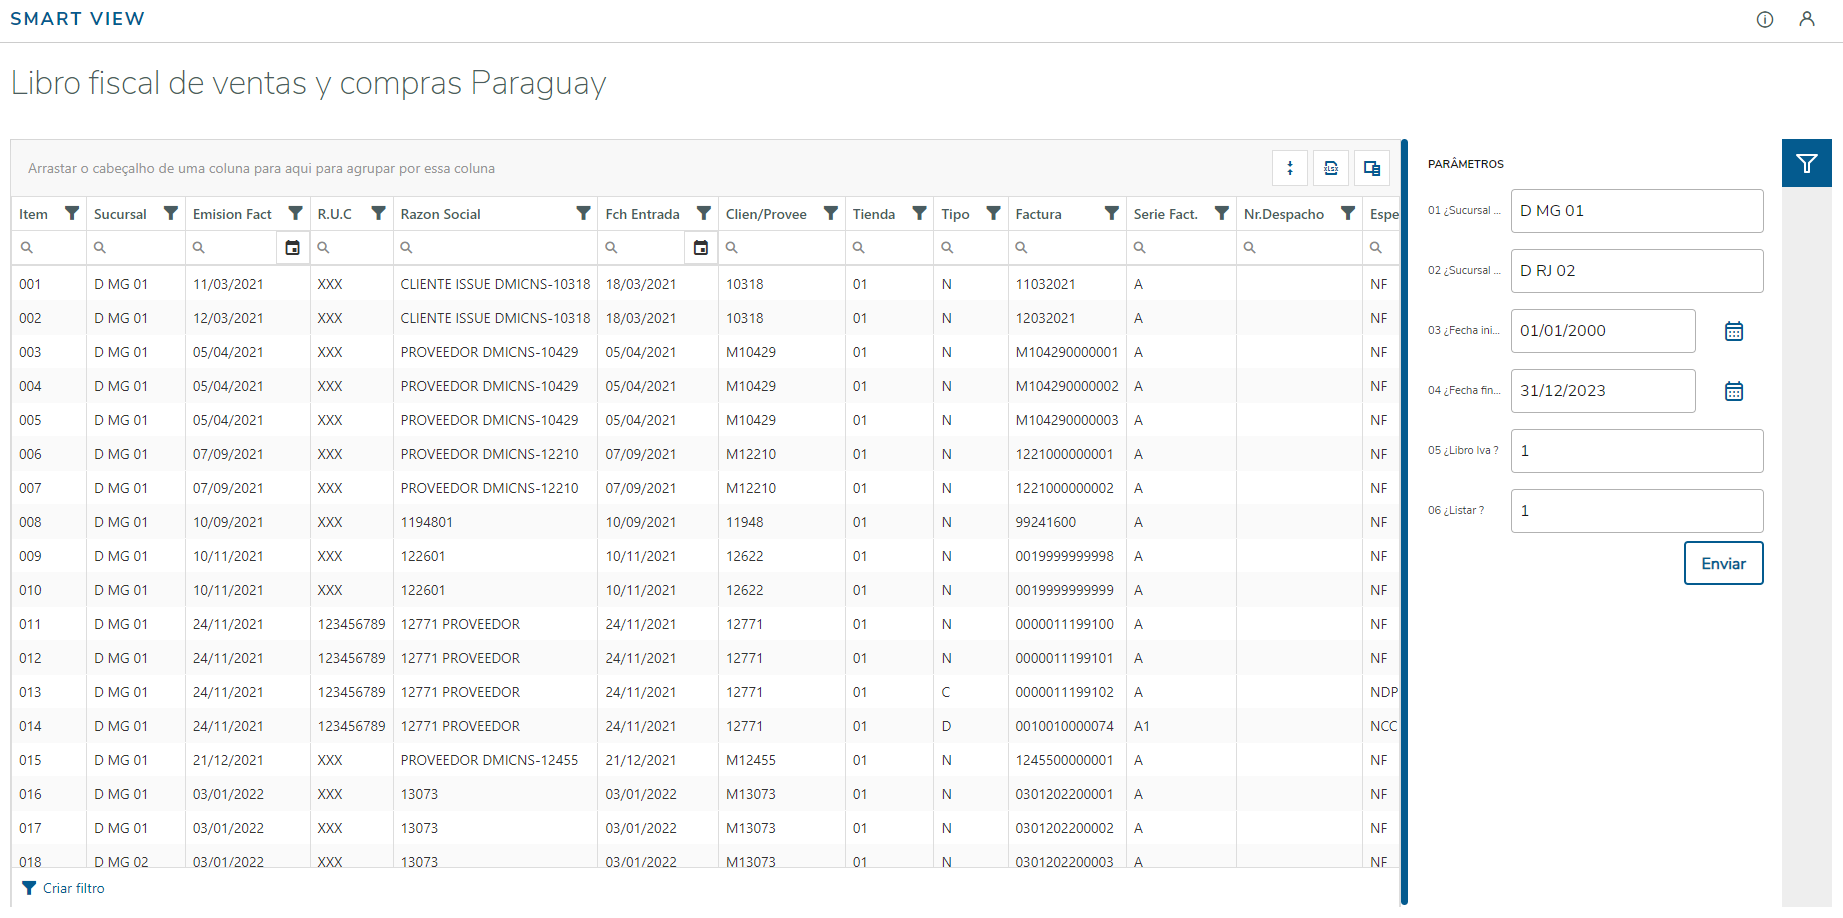Click the group-by column drop area text

(261, 168)
